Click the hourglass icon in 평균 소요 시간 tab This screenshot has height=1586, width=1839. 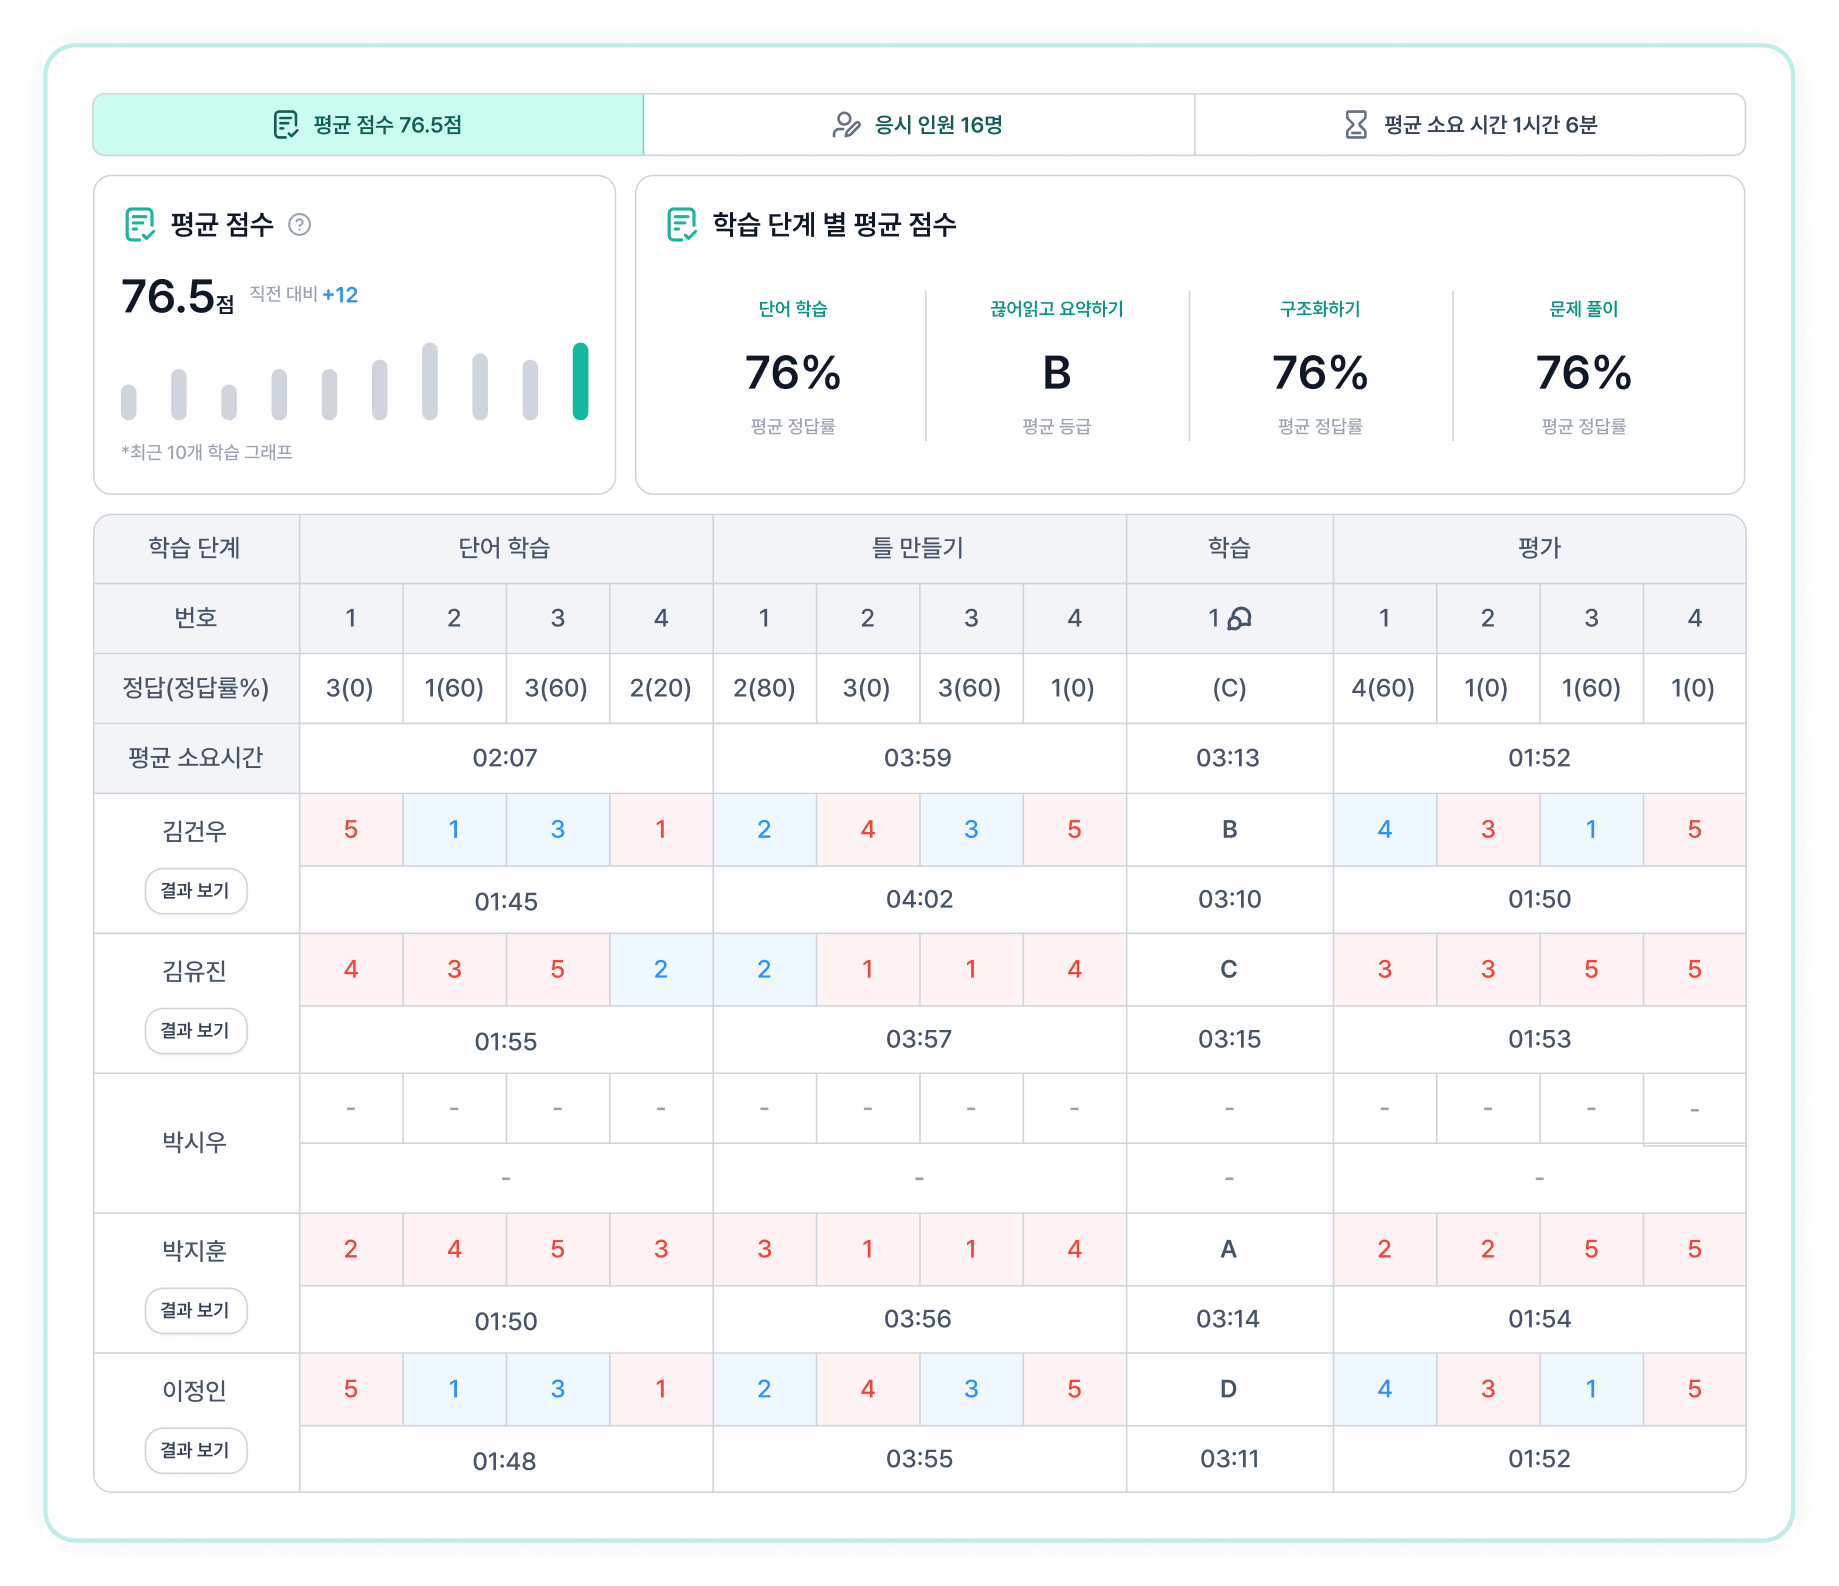(1355, 125)
